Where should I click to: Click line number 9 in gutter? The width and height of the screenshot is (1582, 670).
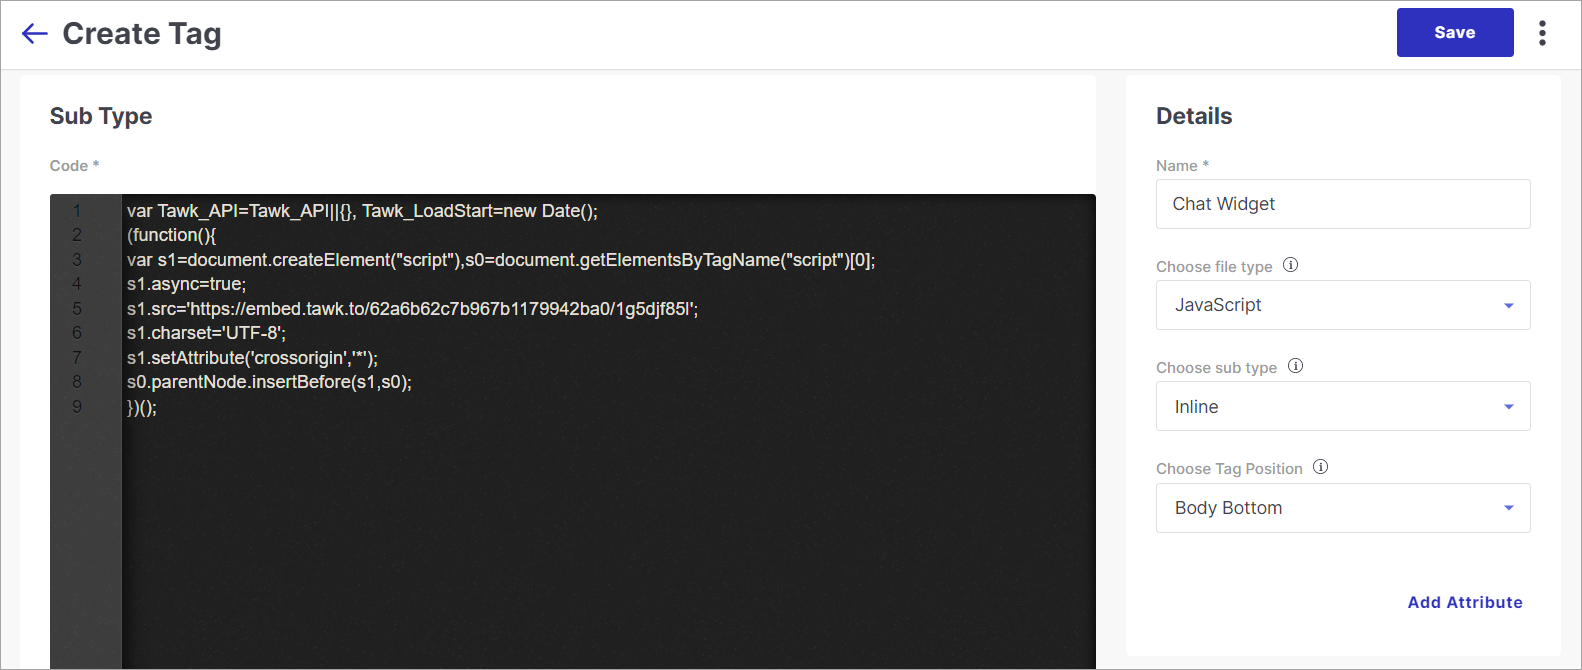tap(77, 407)
